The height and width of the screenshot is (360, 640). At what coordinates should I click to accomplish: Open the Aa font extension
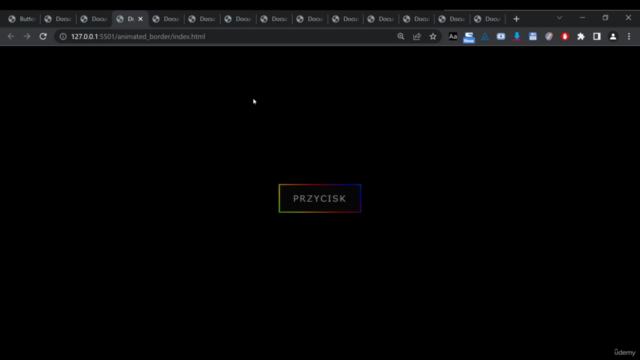(x=453, y=36)
